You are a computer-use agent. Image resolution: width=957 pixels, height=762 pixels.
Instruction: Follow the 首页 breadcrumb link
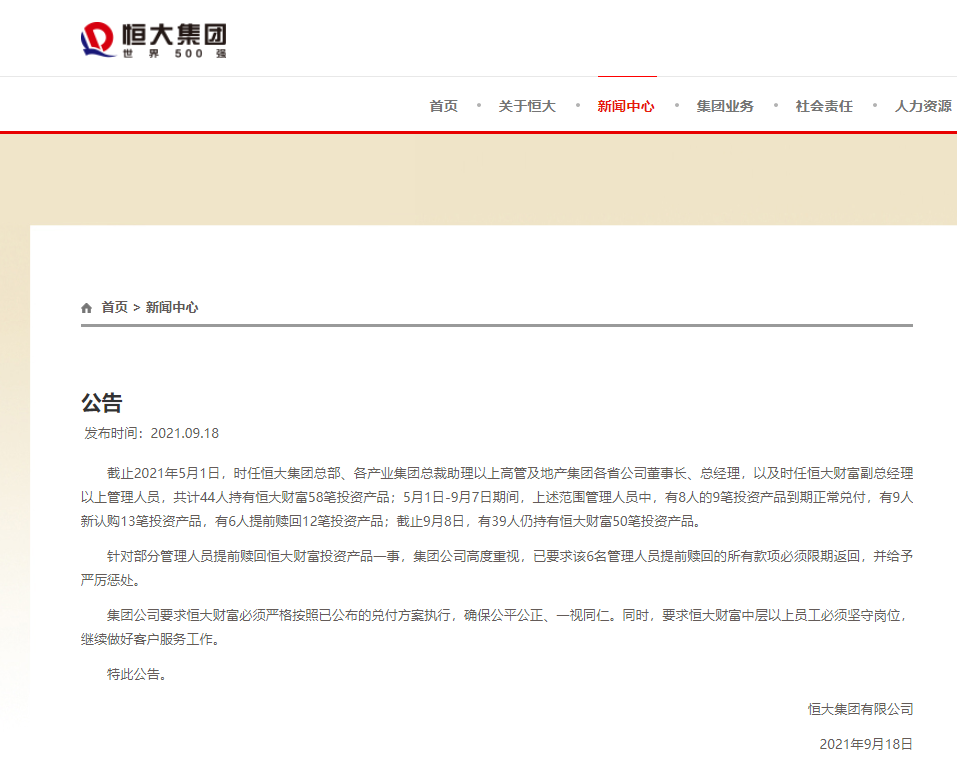coord(114,308)
